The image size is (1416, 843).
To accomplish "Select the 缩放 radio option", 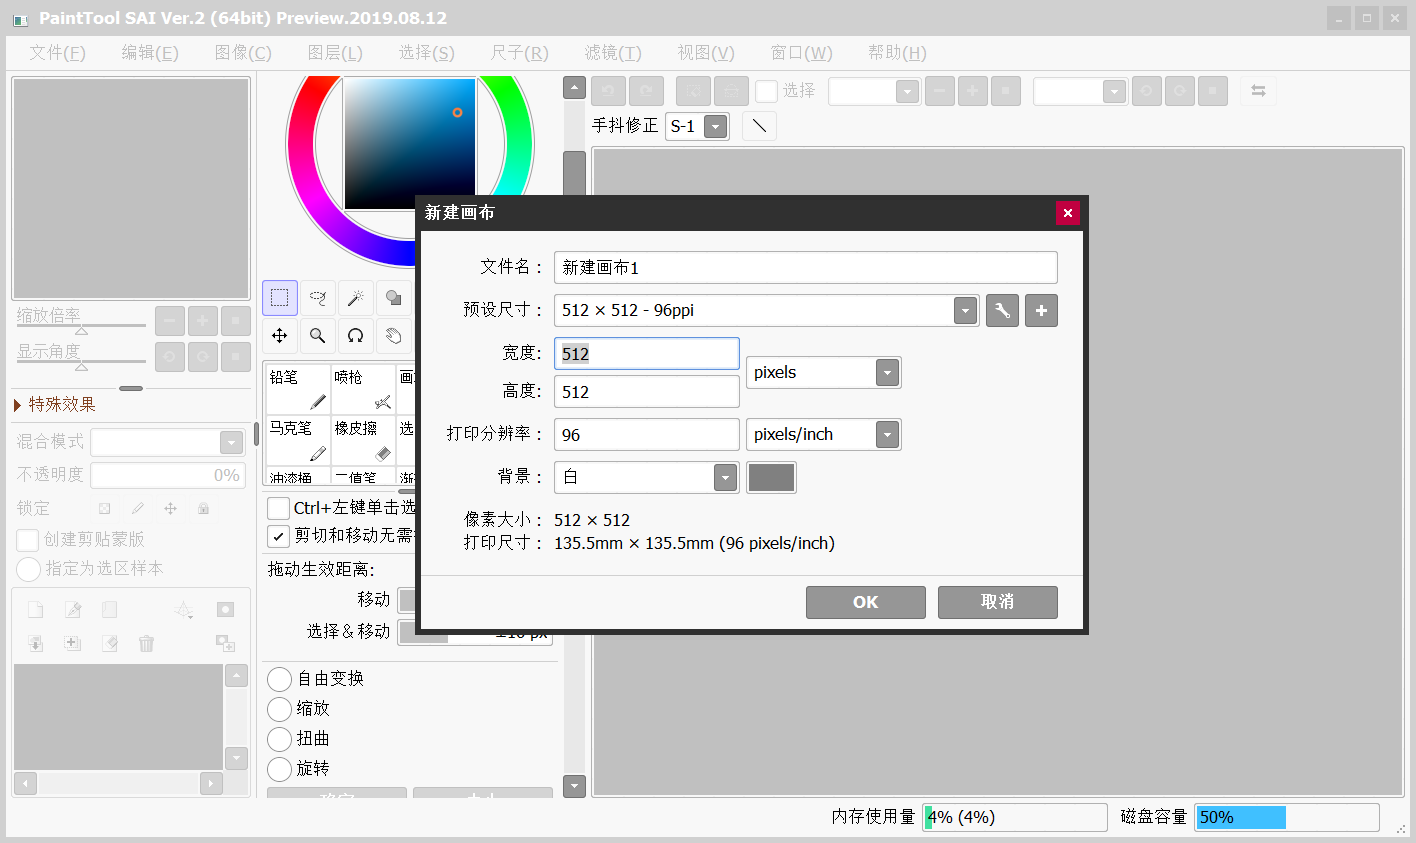I will [279, 709].
